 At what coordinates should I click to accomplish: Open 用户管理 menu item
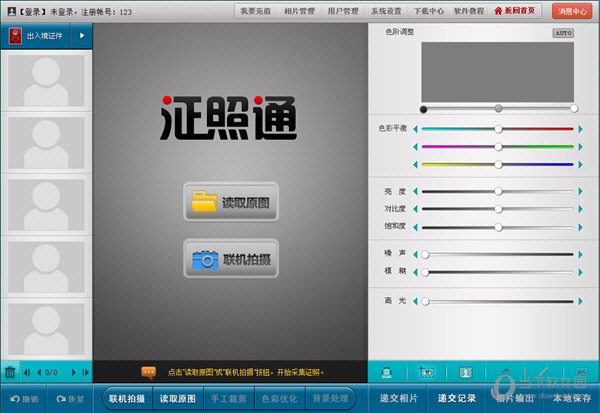[343, 11]
